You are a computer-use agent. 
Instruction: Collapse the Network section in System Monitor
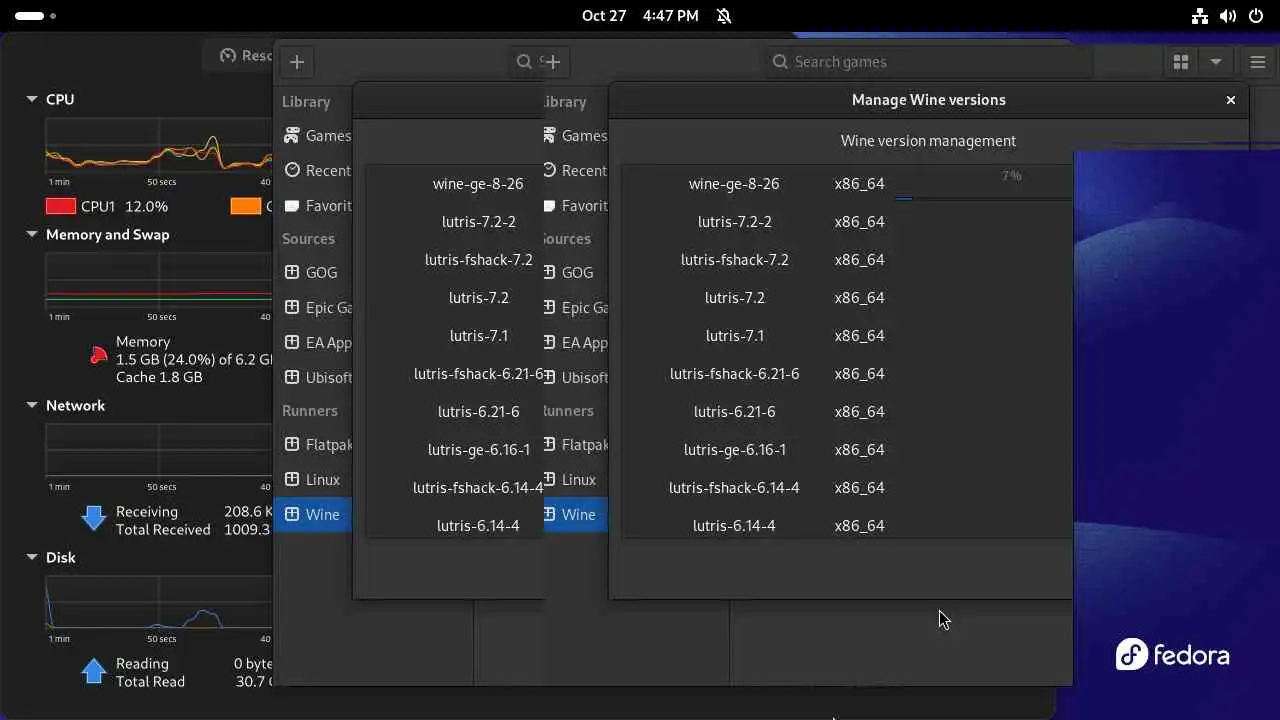coord(32,406)
